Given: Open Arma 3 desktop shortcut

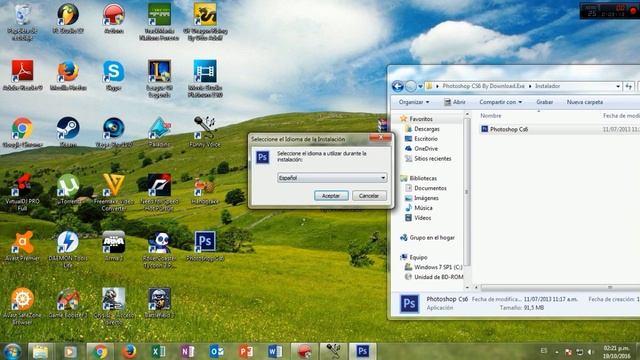Looking at the screenshot, I should [x=113, y=246].
